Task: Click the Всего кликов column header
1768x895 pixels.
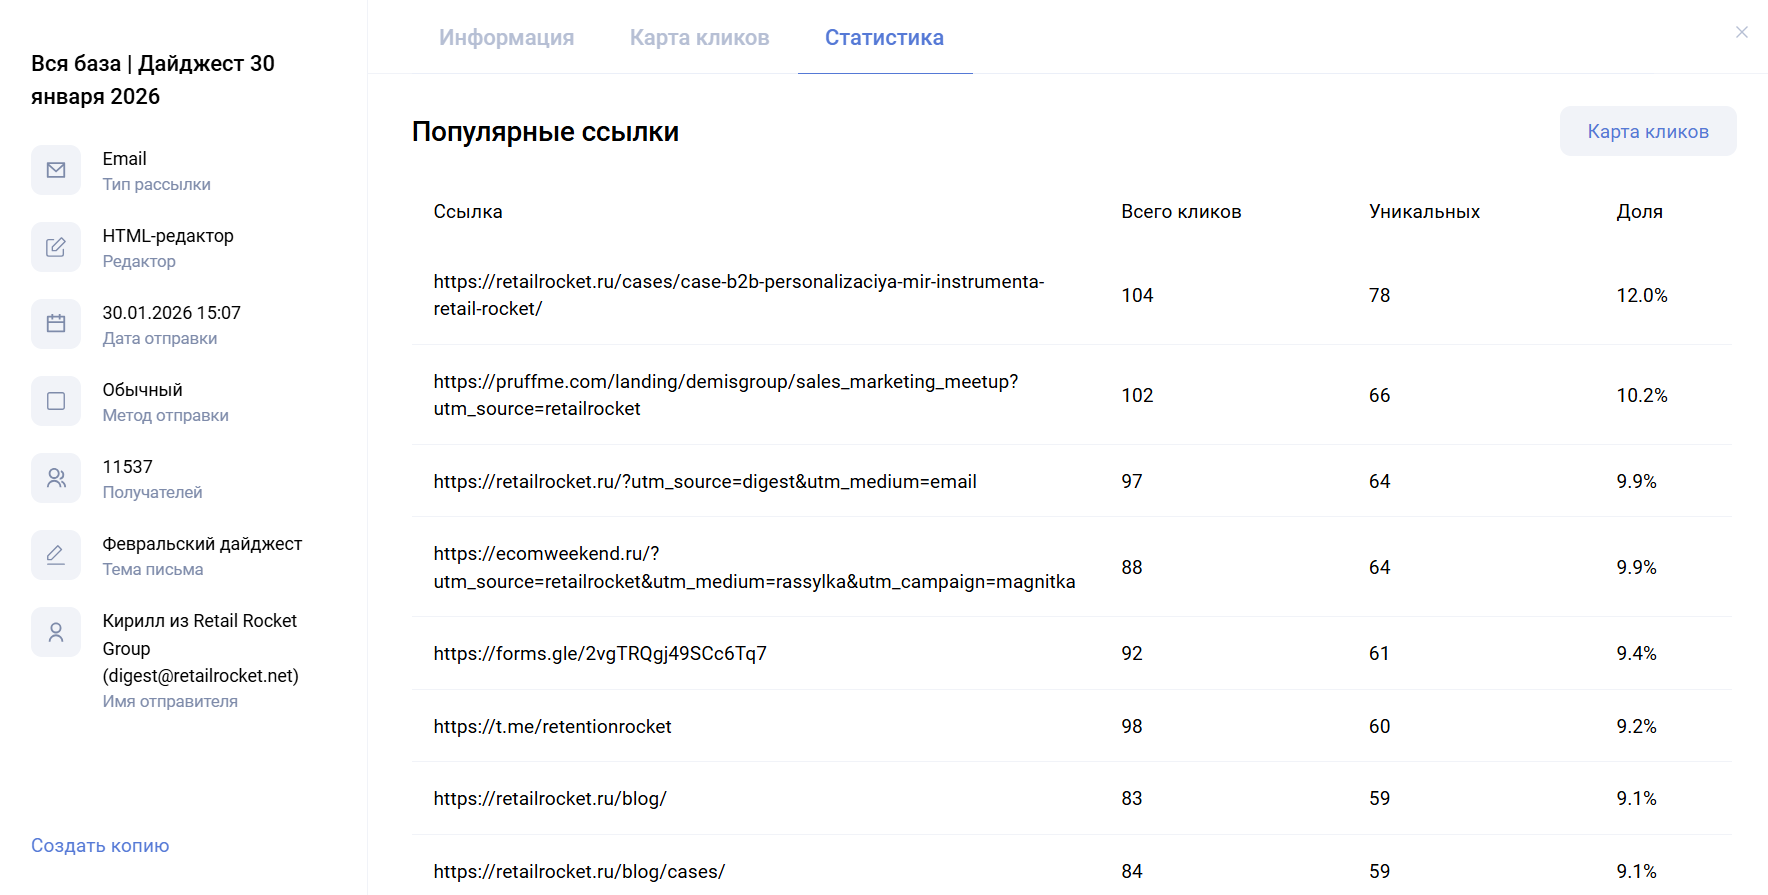Action: point(1181,212)
